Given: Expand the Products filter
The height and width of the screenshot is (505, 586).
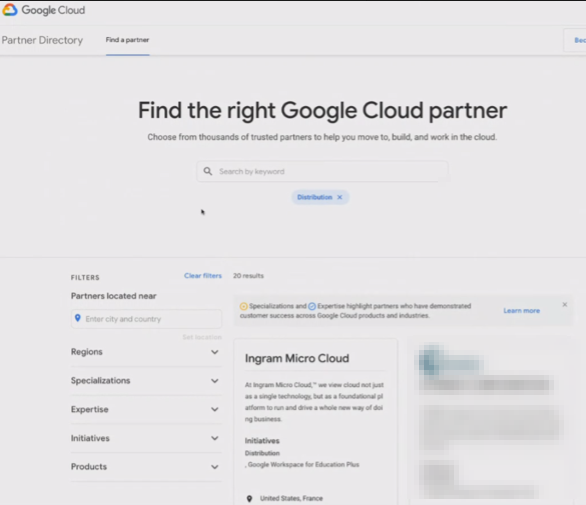Looking at the screenshot, I should tap(145, 467).
